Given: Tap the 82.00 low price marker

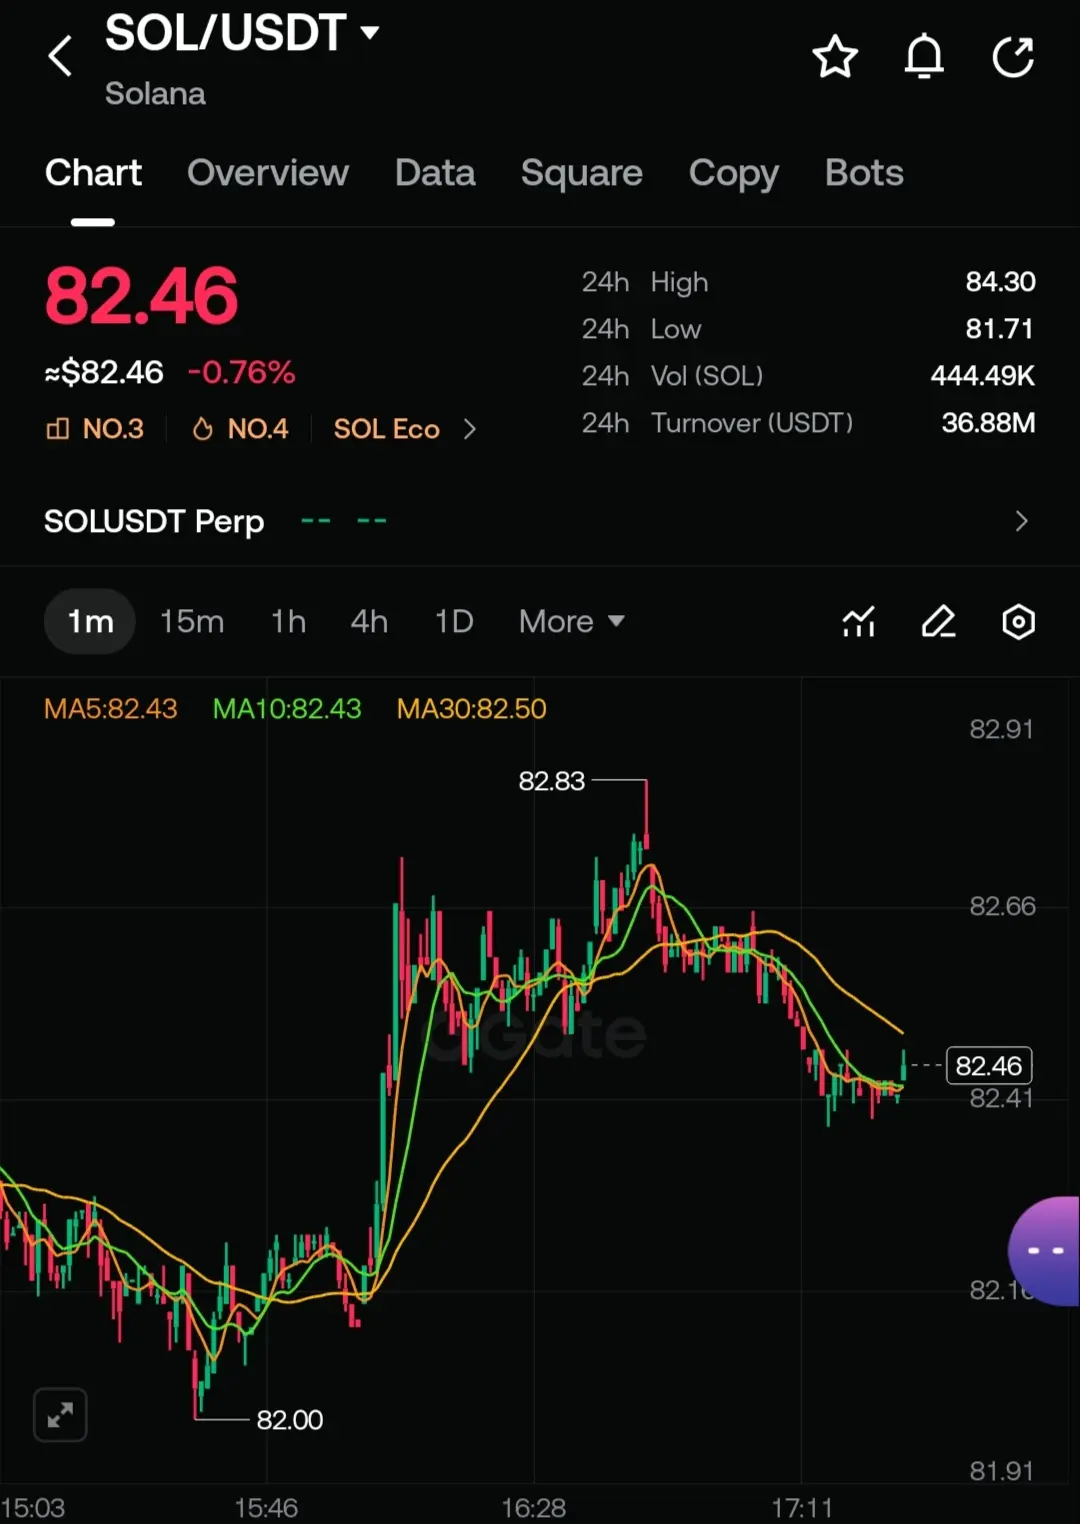Looking at the screenshot, I should pos(290,1420).
